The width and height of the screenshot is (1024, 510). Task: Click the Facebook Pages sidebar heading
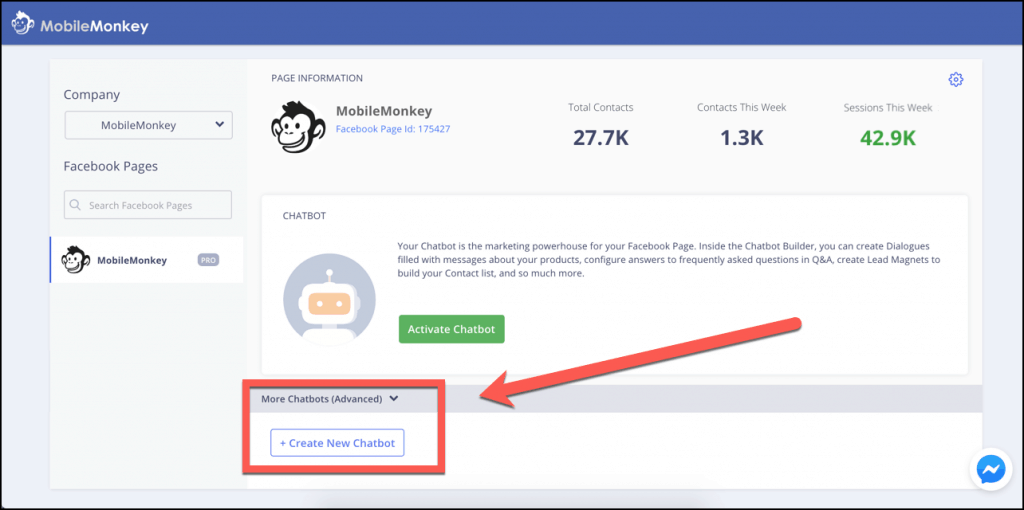click(x=110, y=167)
